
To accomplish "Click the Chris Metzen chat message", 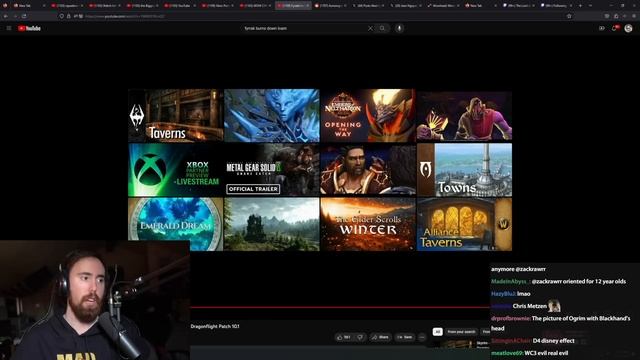I will (526, 306).
